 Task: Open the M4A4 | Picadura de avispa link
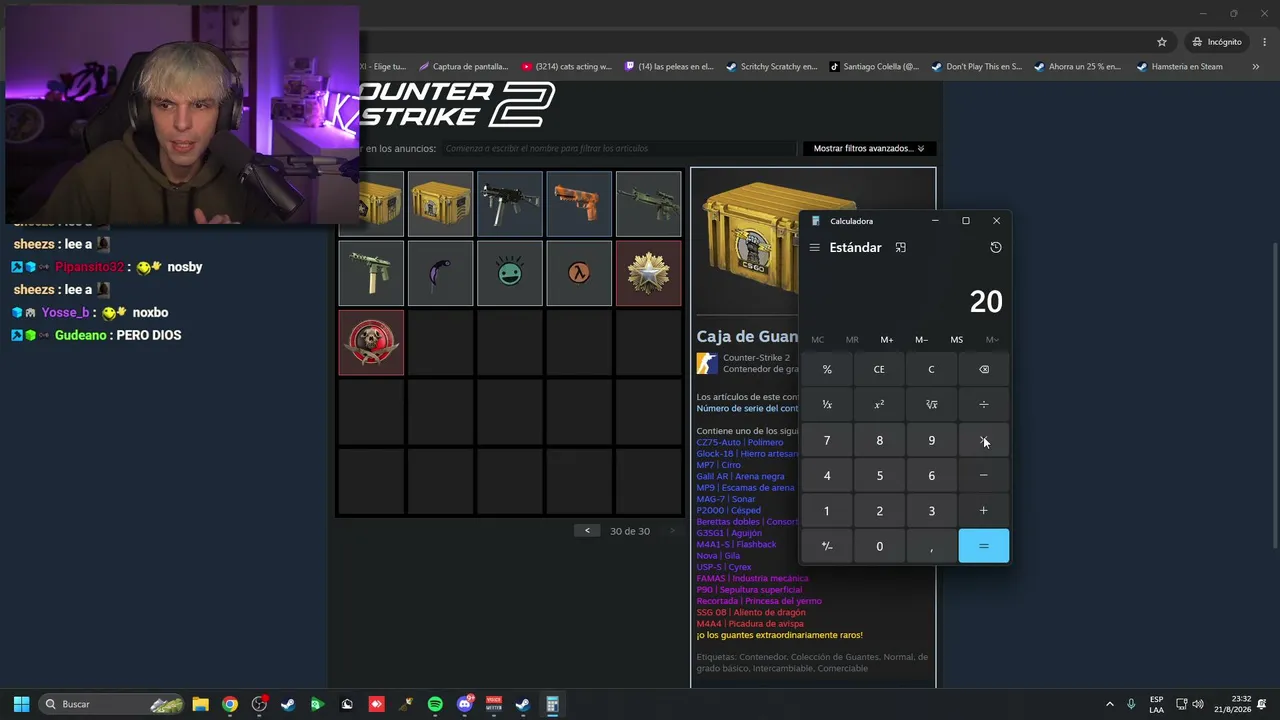[x=750, y=624]
